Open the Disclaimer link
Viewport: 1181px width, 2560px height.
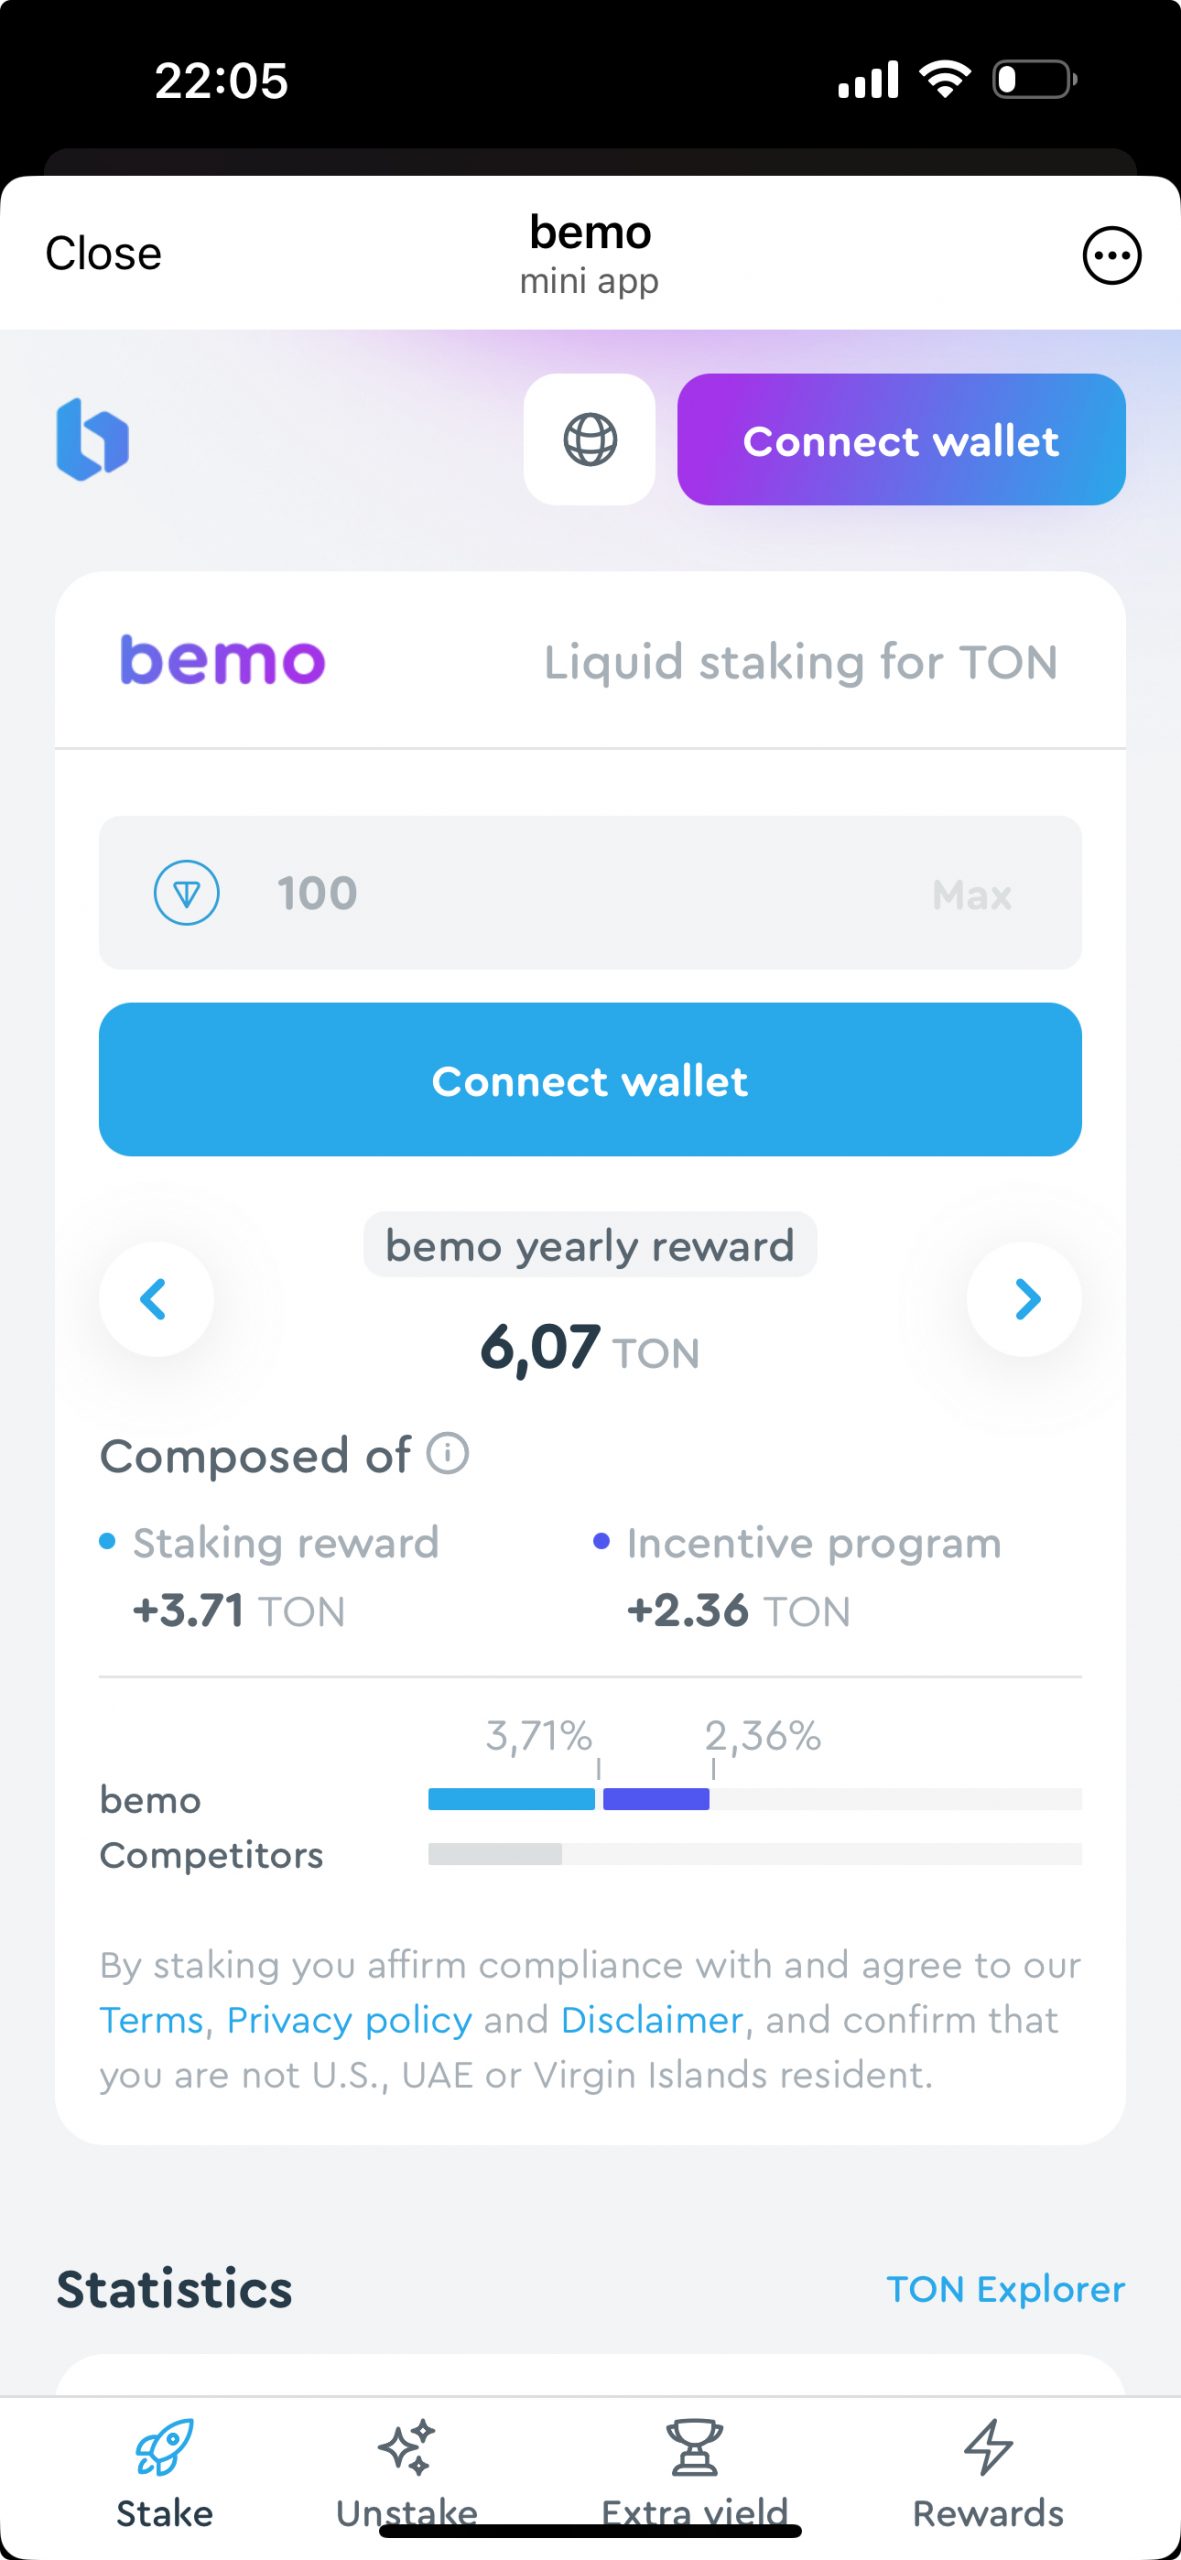point(652,2020)
